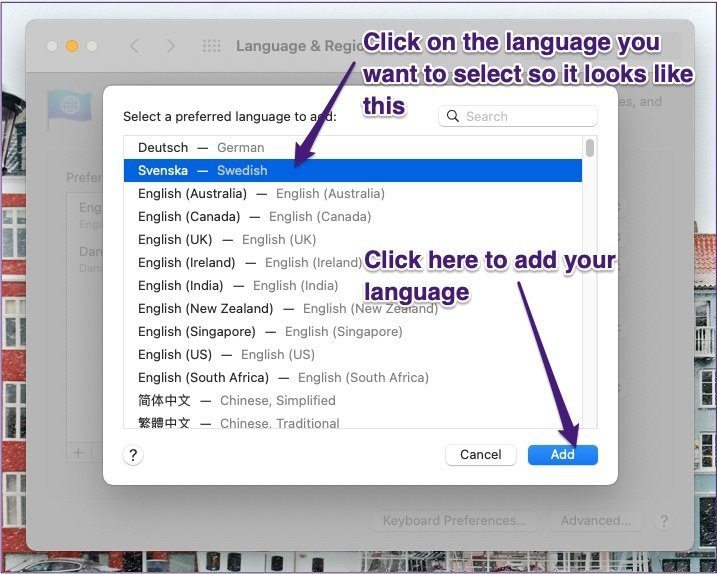
Task: Cancel the language selection dialog
Action: click(x=481, y=455)
